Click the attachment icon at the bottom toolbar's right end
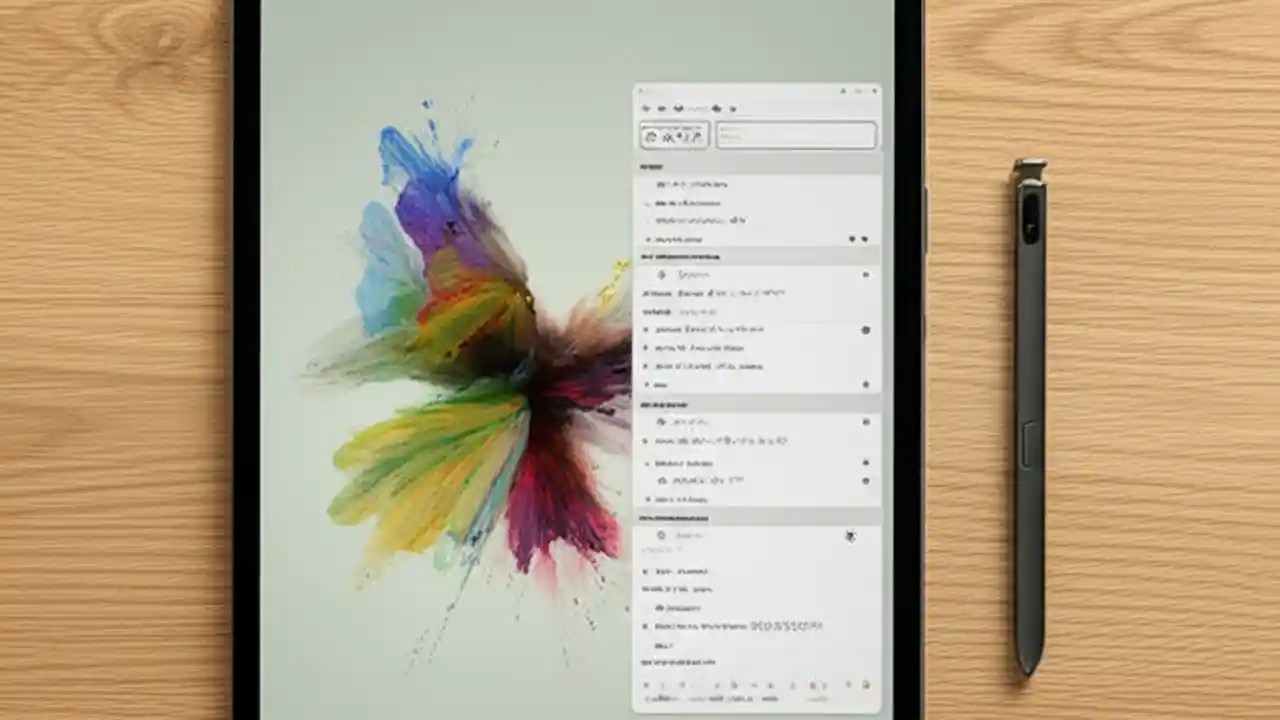Image resolution: width=1280 pixels, height=720 pixels. pyautogui.click(x=866, y=685)
